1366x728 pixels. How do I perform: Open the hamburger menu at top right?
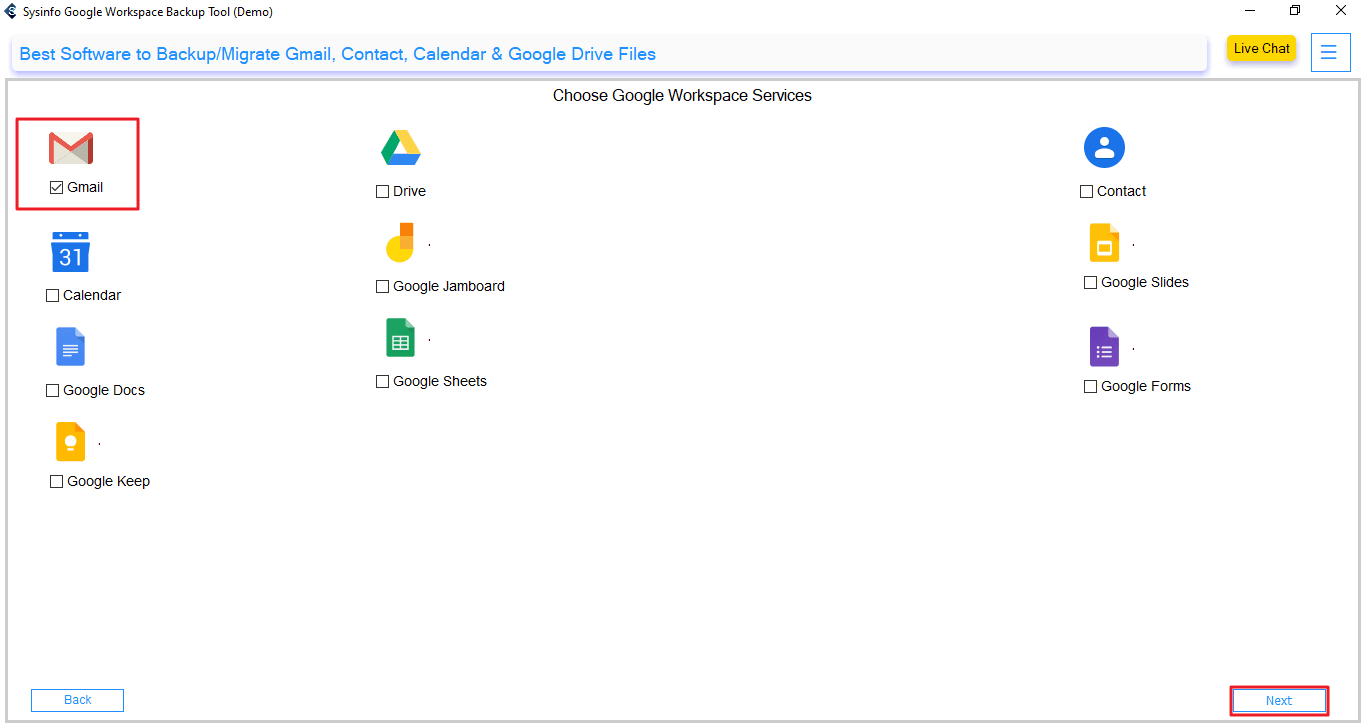1329,53
